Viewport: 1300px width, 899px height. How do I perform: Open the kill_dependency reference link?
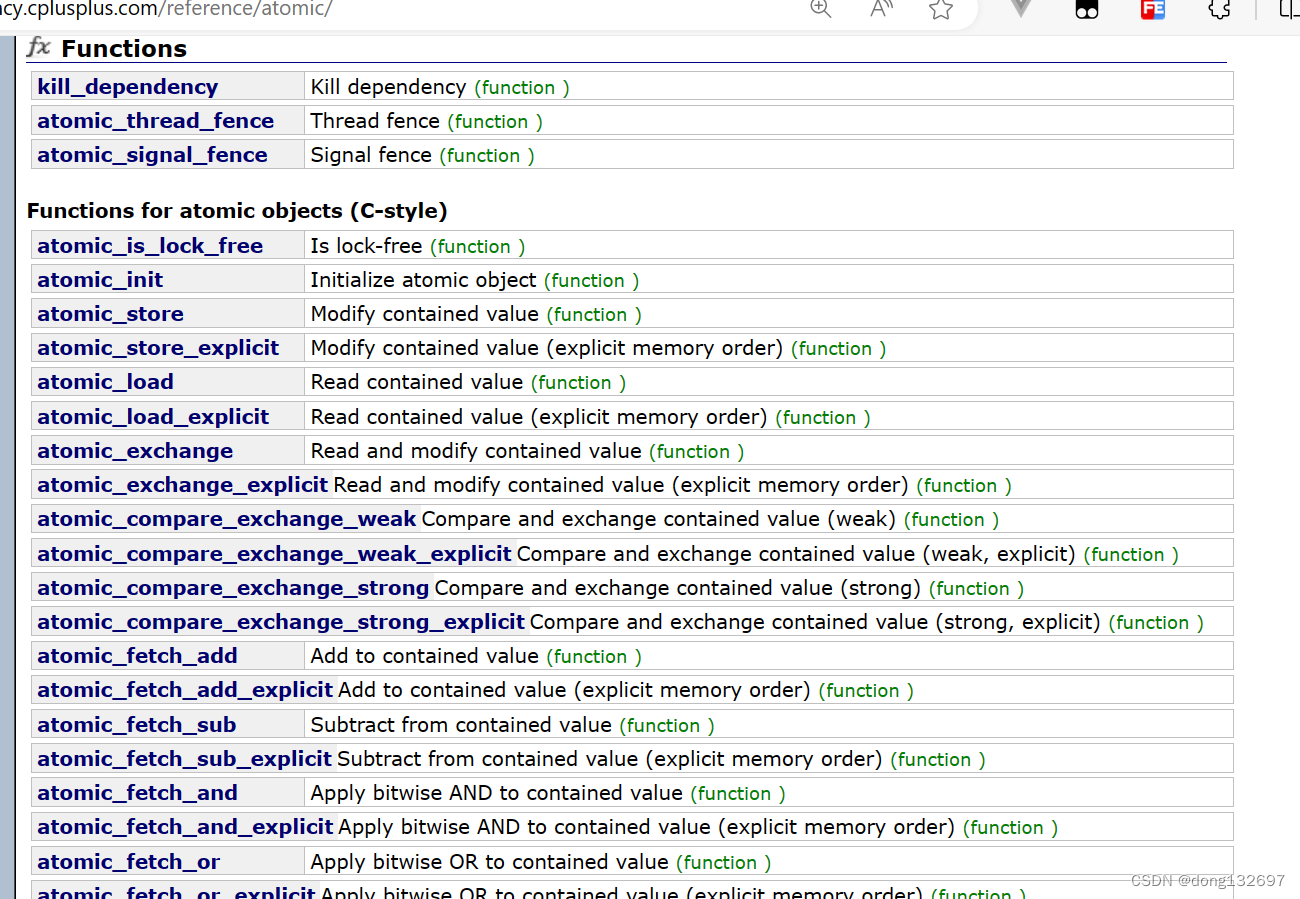coord(127,87)
